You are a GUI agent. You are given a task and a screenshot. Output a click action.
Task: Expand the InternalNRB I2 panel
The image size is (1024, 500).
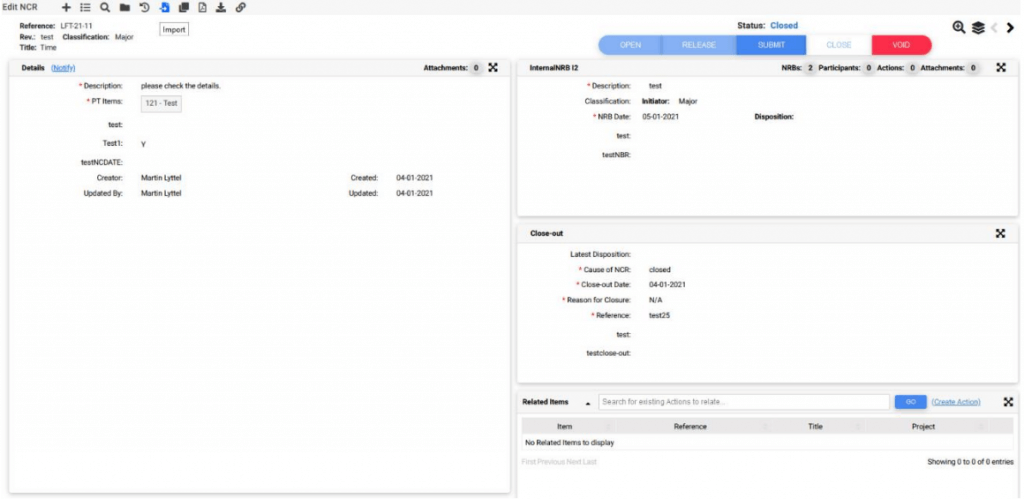(1000, 67)
